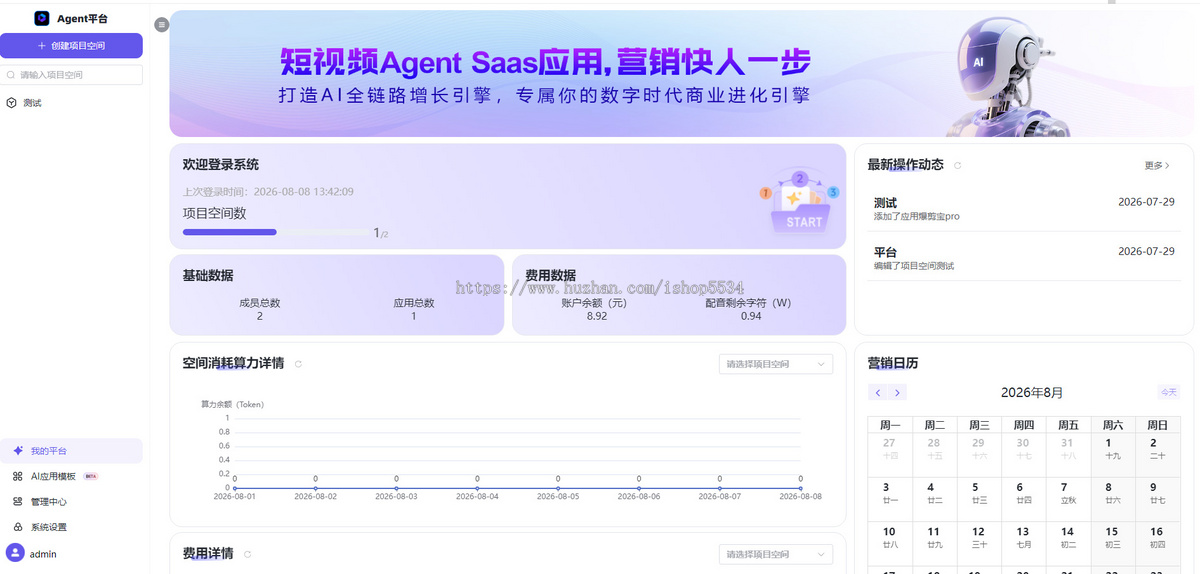The height and width of the screenshot is (574, 1200).
Task: Click the last login time text
Action: coord(268,192)
